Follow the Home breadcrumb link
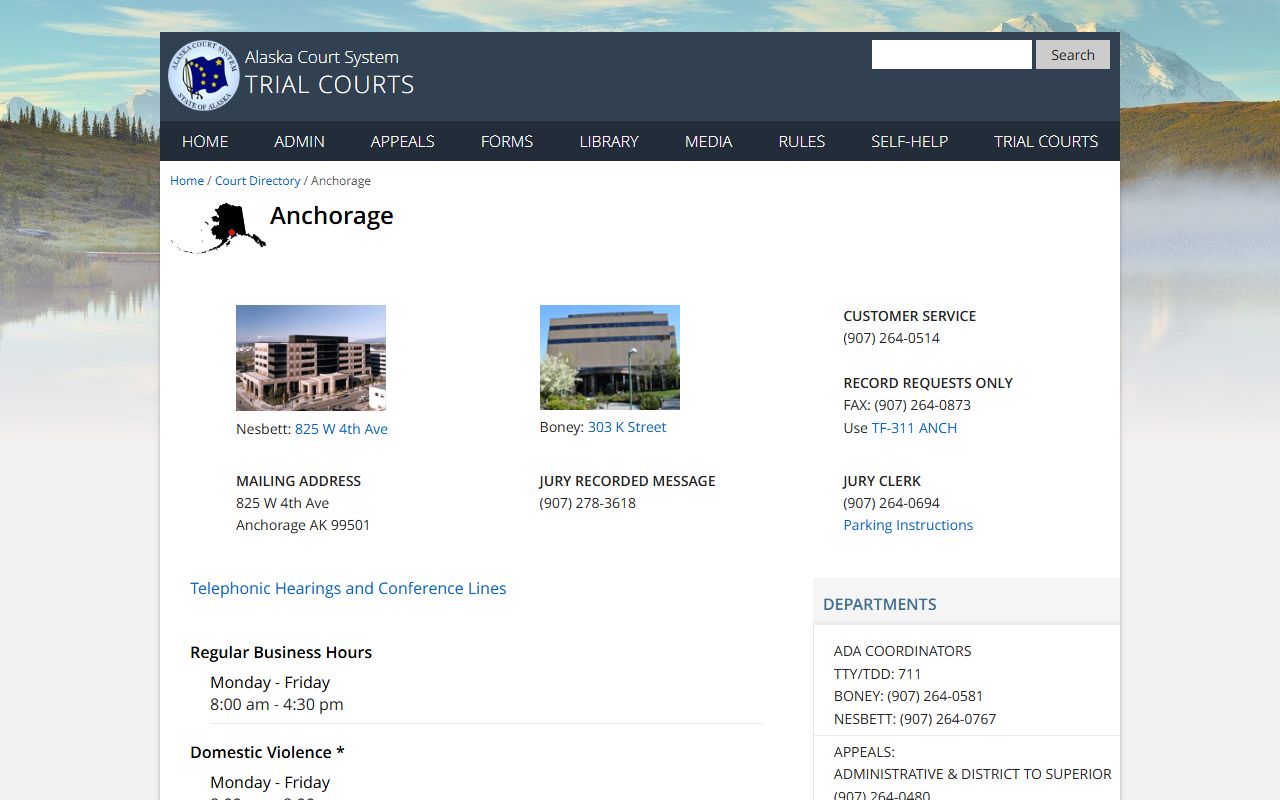The width and height of the screenshot is (1280, 800). [x=187, y=181]
